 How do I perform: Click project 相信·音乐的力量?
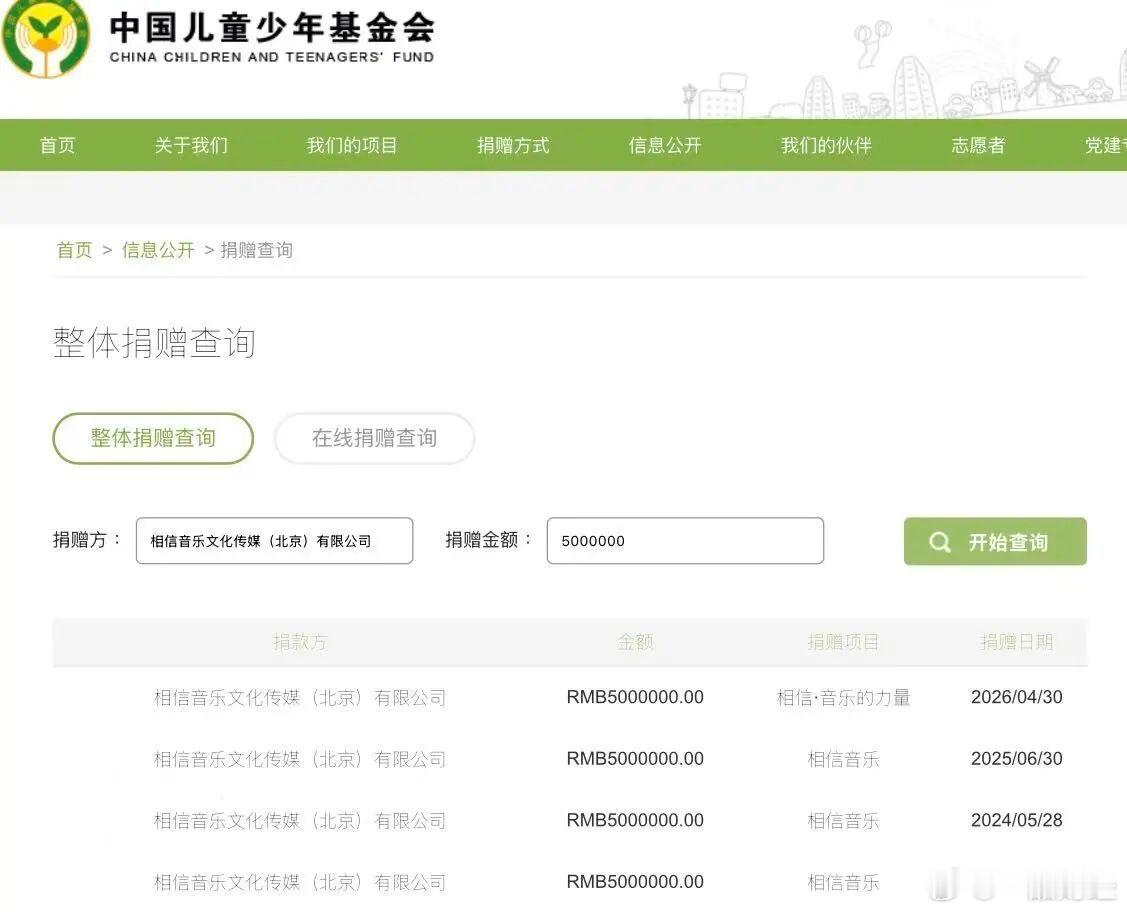click(x=844, y=697)
